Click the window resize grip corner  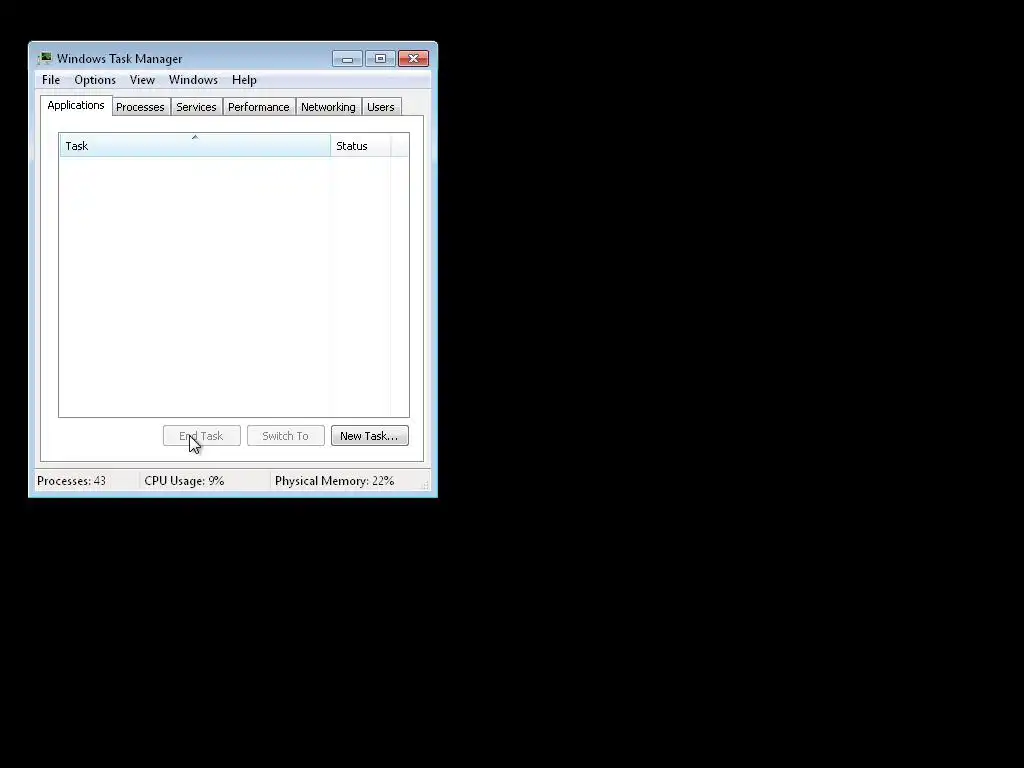[425, 485]
